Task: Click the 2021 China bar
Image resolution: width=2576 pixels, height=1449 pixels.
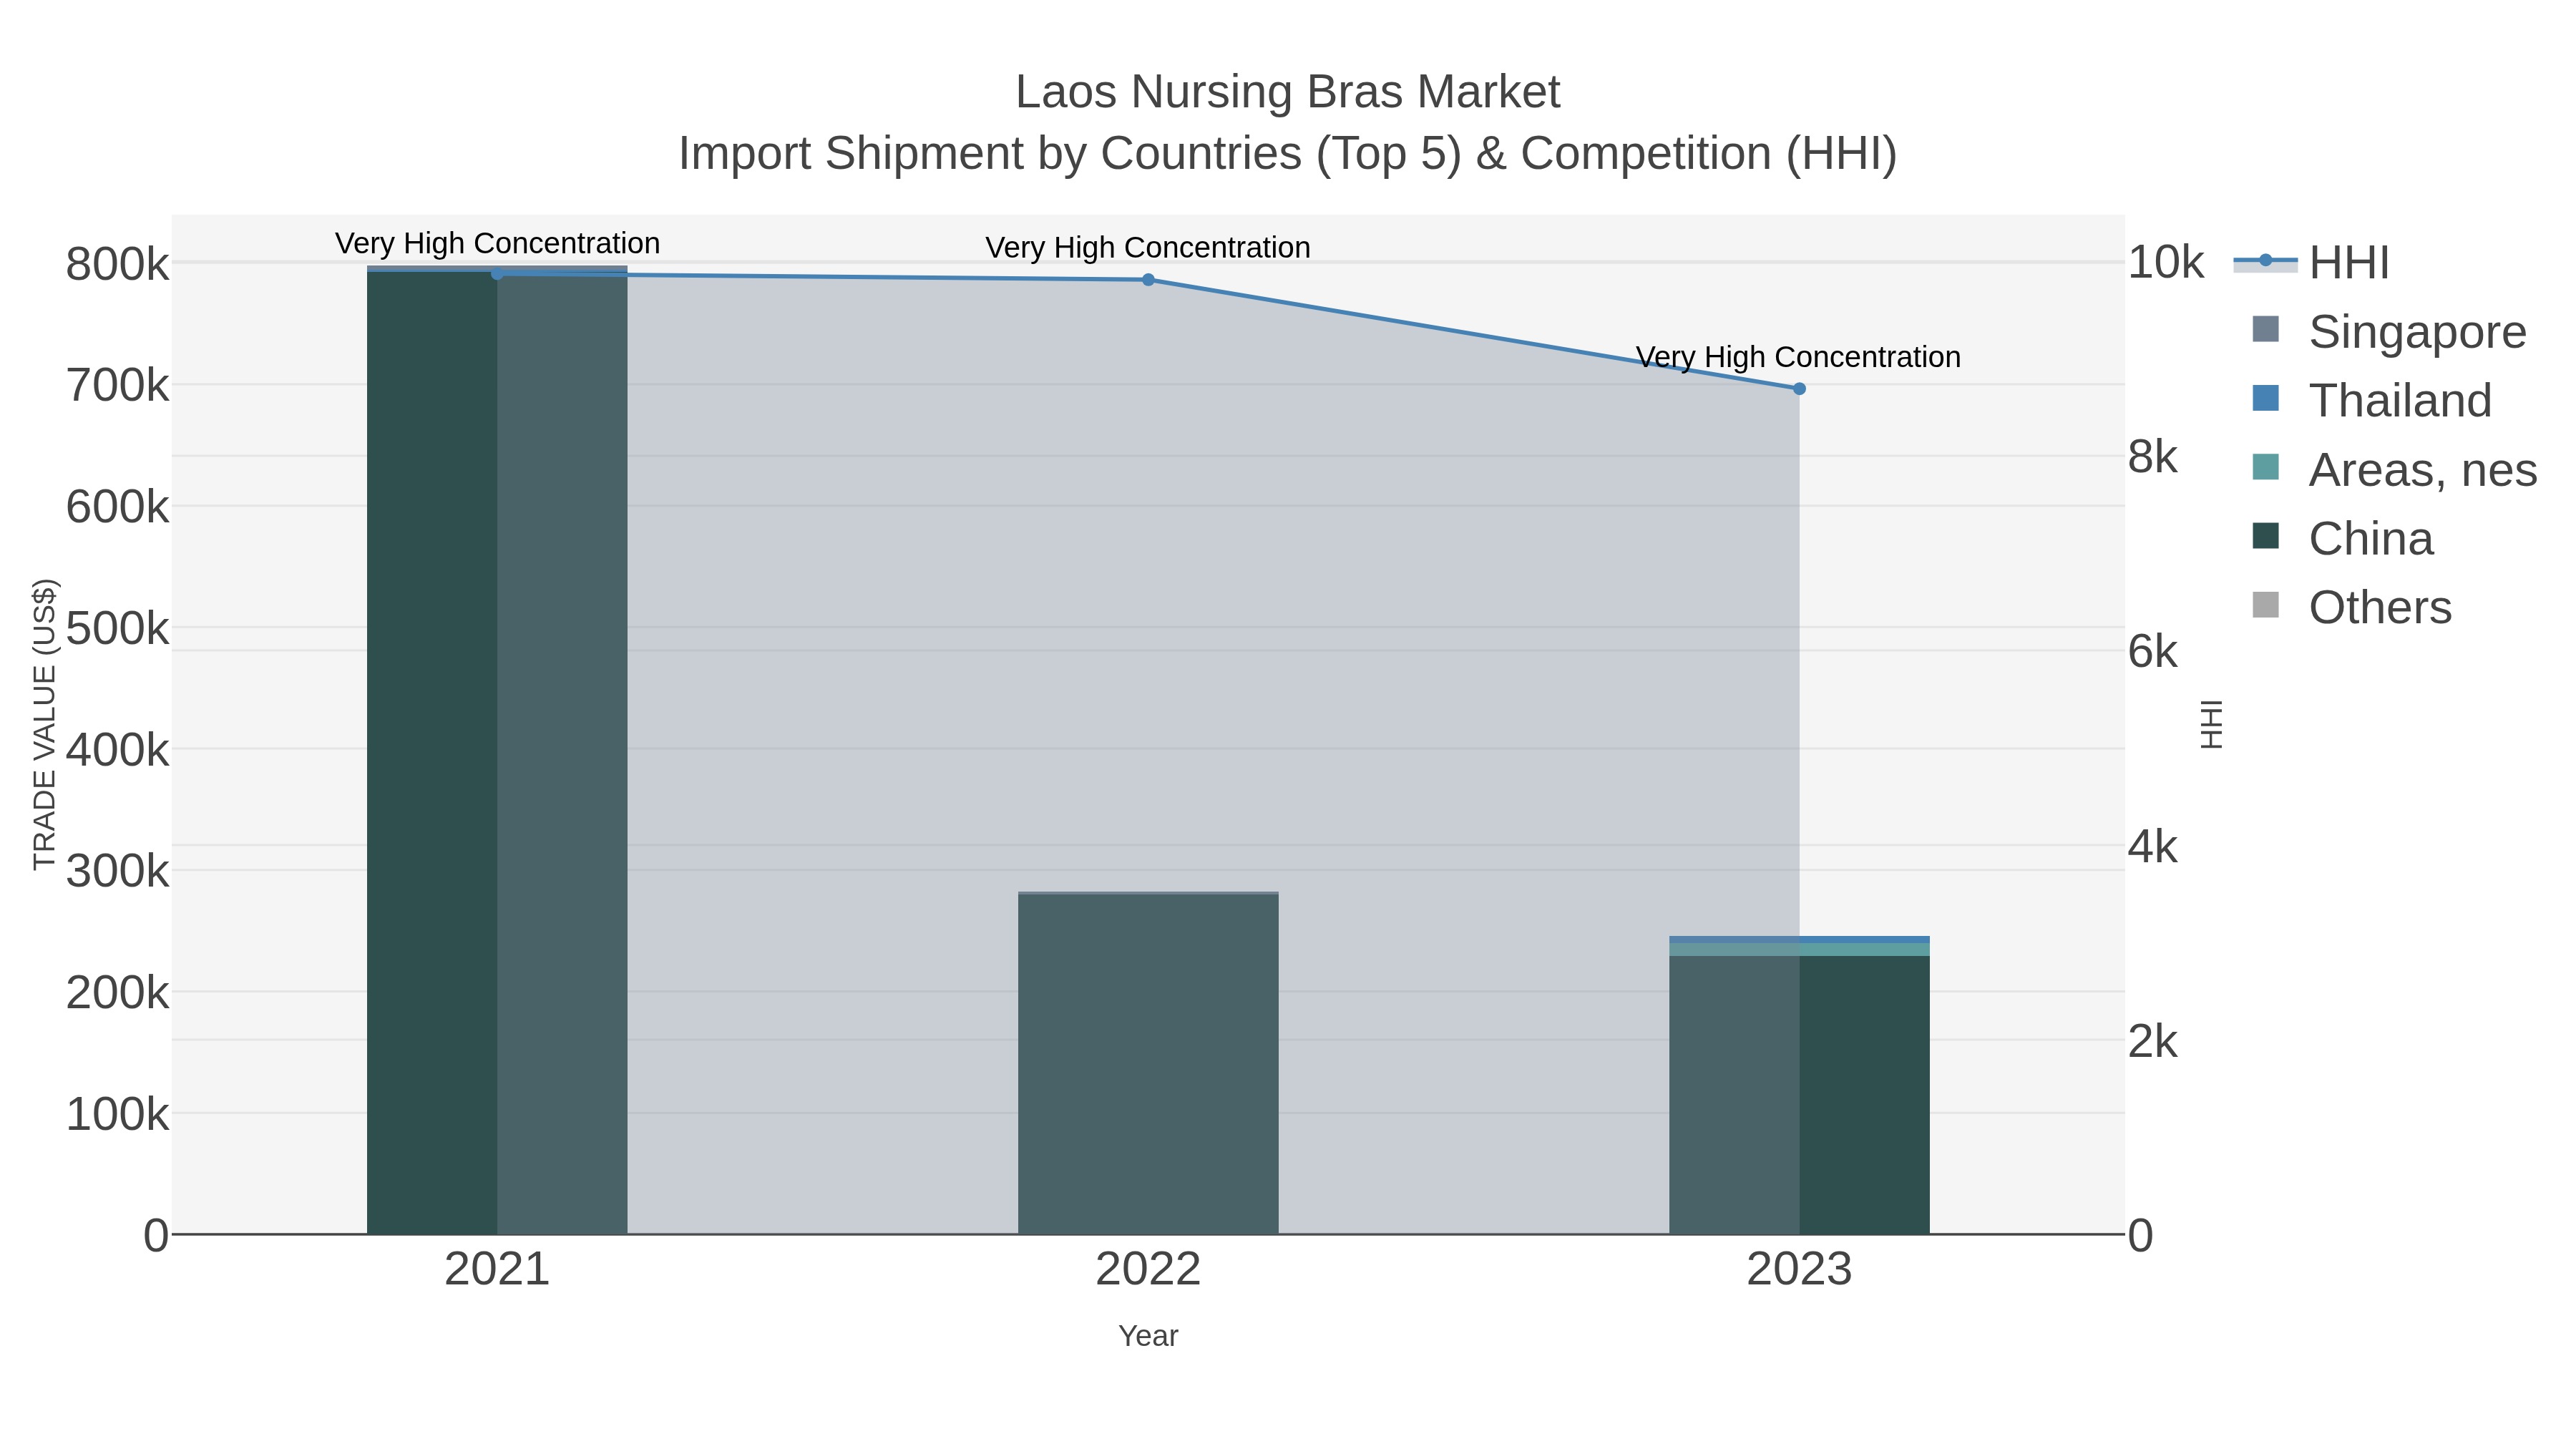Action: coord(497,753)
